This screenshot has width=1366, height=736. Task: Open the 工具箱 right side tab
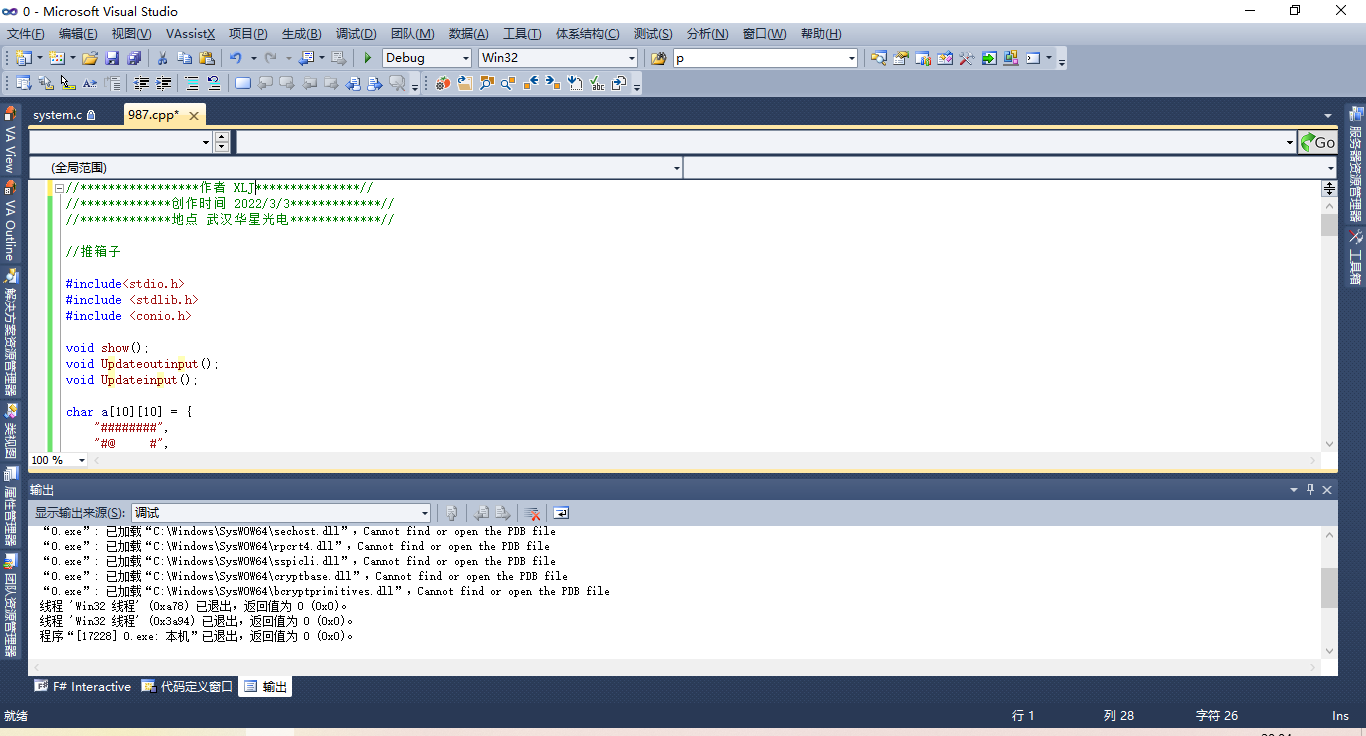click(x=1355, y=259)
